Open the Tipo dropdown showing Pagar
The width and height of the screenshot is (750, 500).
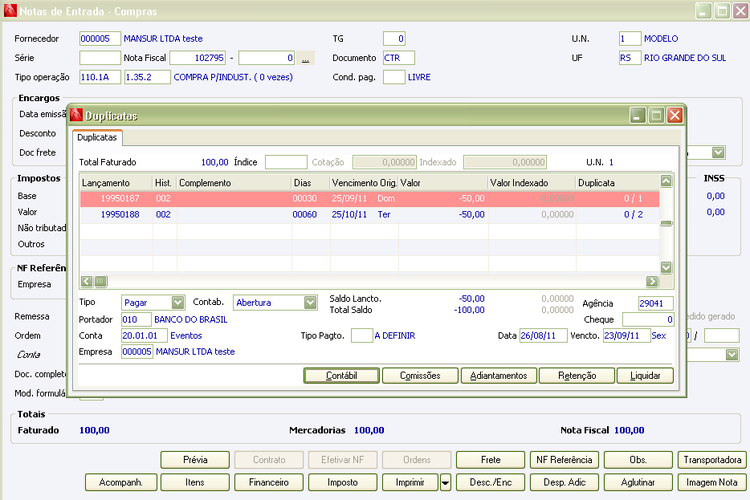[177, 302]
